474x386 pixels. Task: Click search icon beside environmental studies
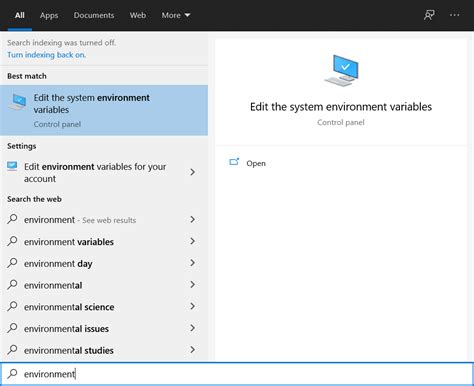pos(12,349)
